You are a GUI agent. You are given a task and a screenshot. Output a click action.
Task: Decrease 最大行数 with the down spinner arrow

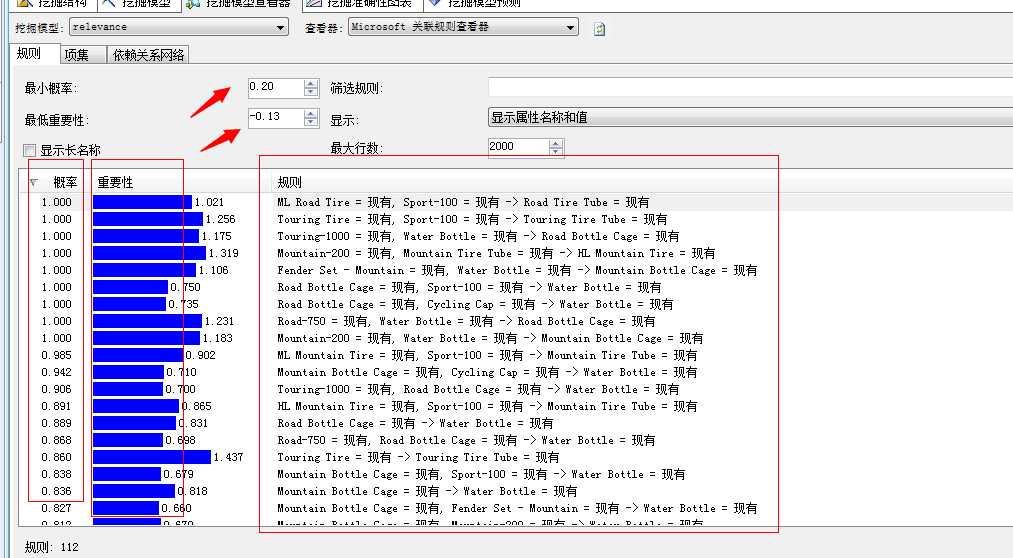pos(556,152)
